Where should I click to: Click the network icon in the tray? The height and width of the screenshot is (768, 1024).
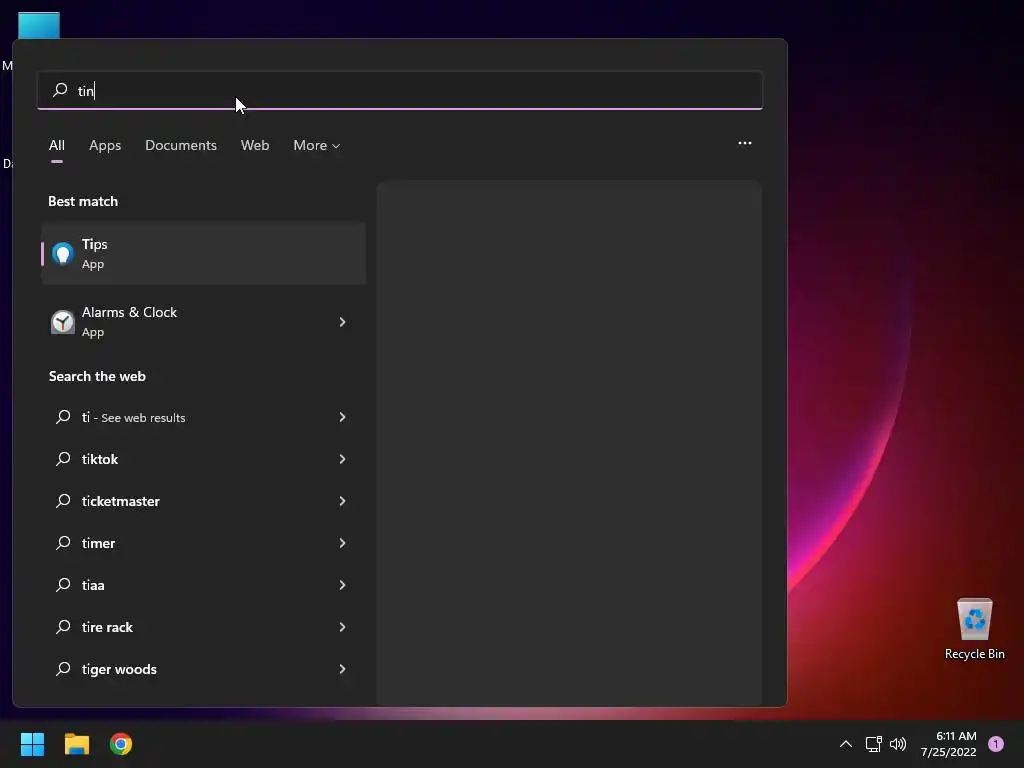[x=873, y=744]
